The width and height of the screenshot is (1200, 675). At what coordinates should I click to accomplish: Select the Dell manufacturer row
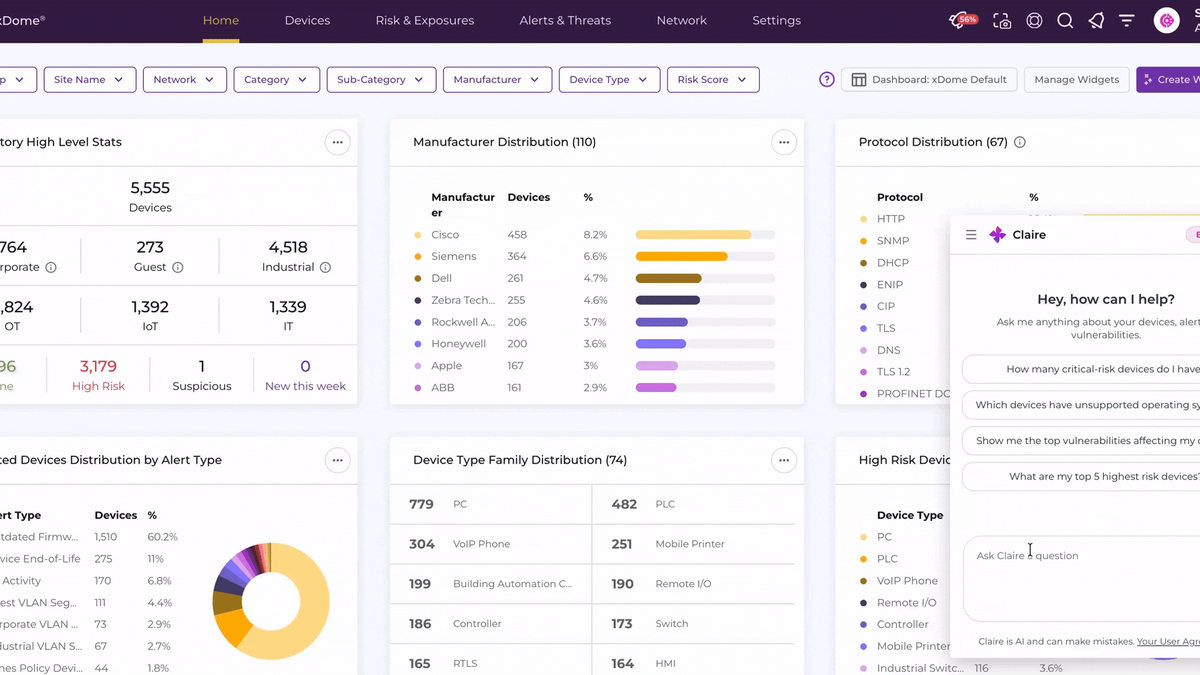pyautogui.click(x=595, y=278)
